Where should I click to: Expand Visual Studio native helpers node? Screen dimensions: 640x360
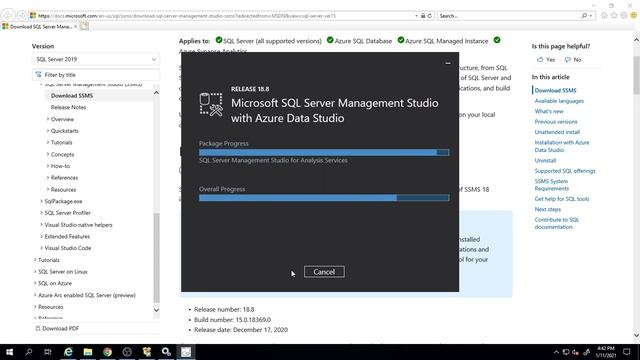(x=41, y=225)
